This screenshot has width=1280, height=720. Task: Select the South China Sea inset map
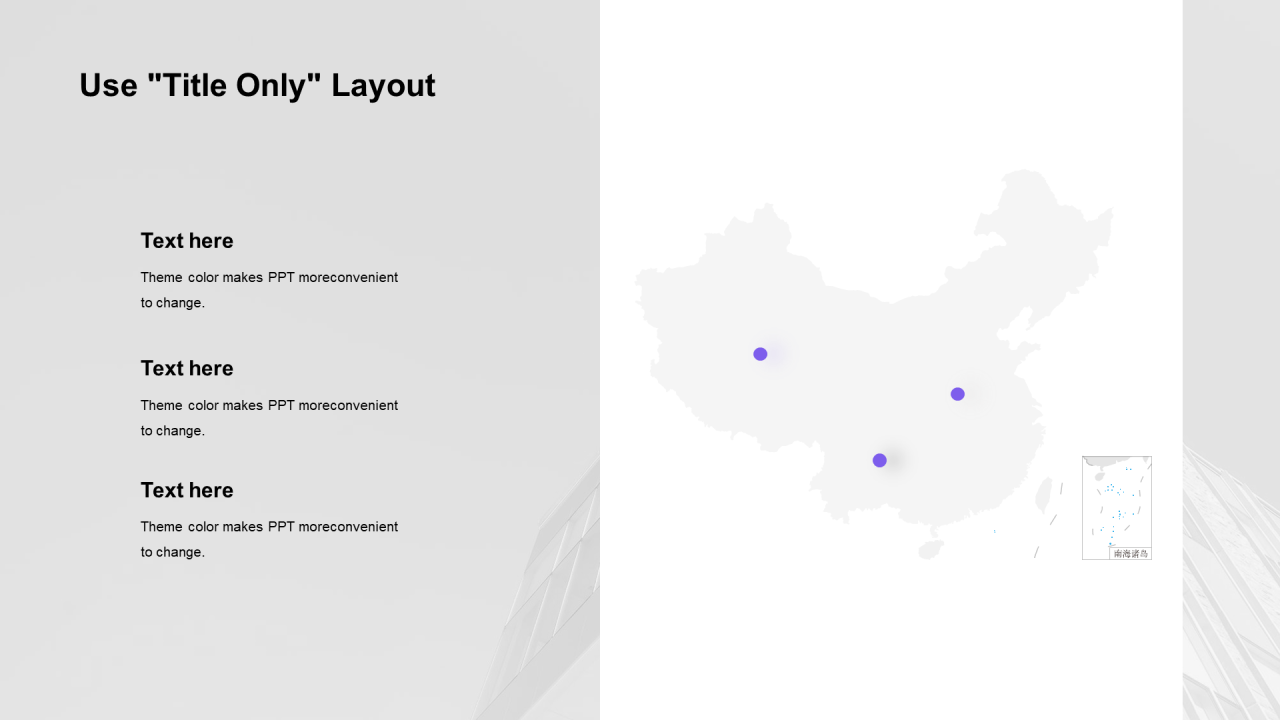tap(1116, 508)
